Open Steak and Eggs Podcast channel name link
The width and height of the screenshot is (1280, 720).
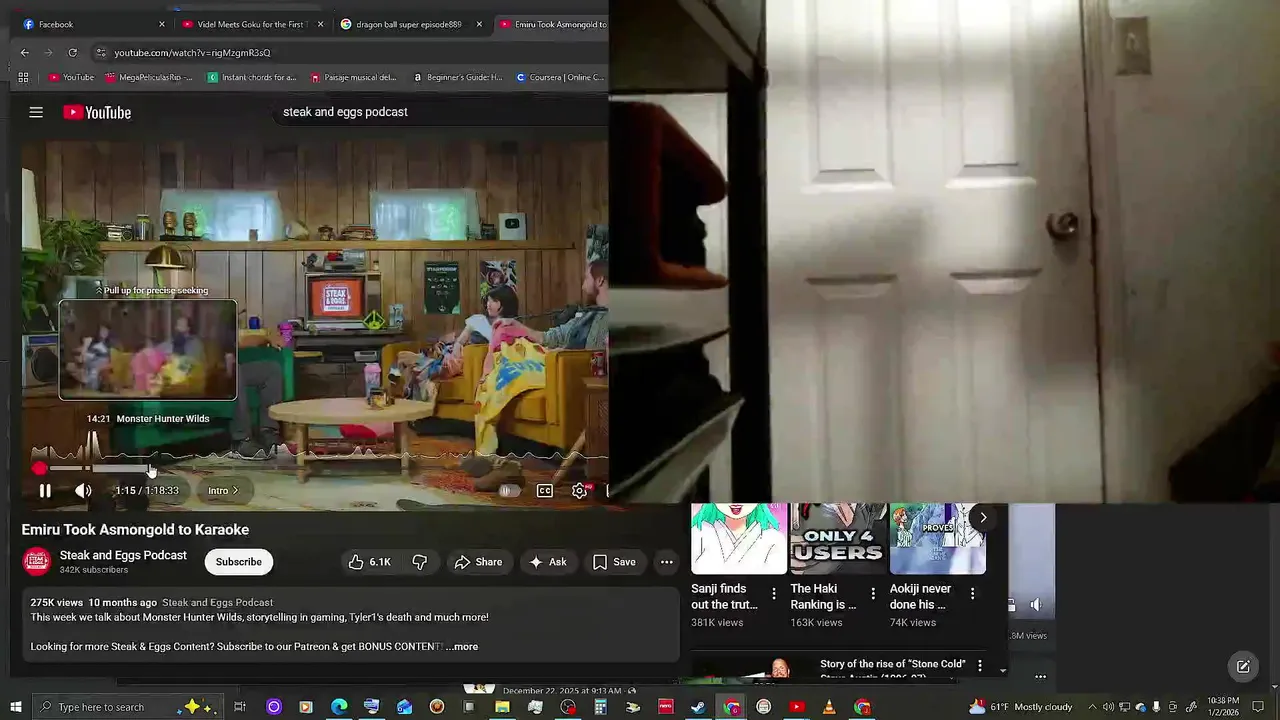pos(123,555)
